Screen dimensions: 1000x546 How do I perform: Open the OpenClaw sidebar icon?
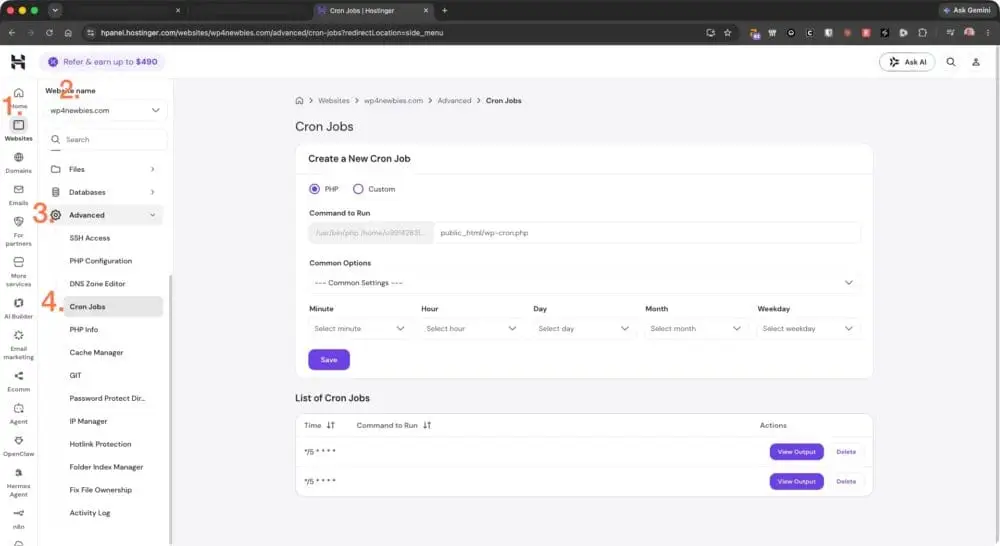point(18,441)
